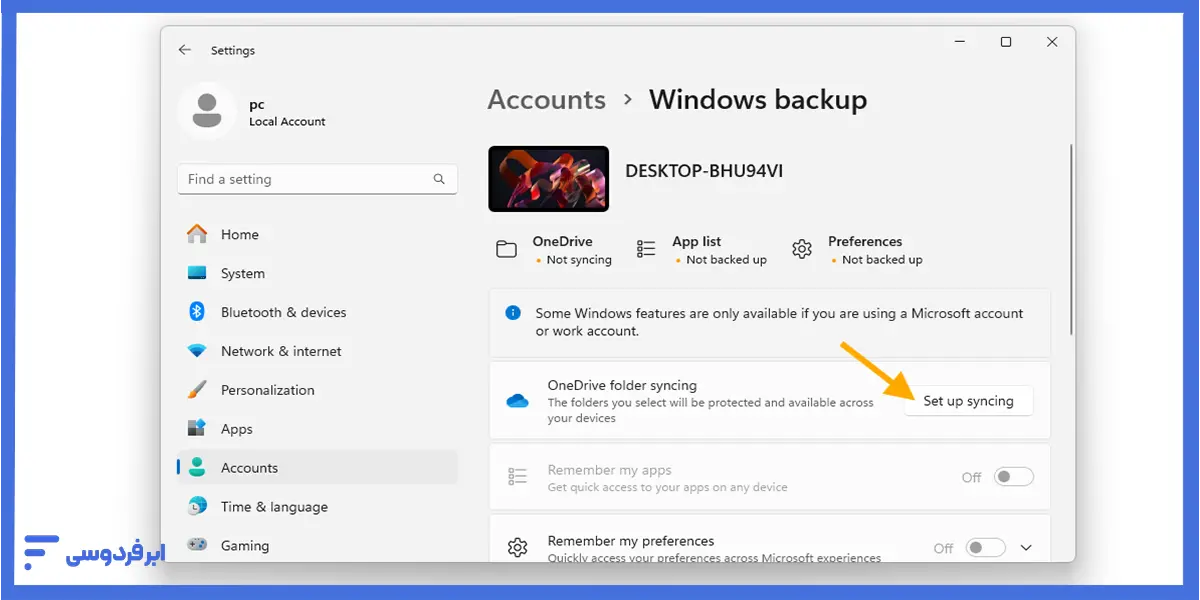Minimize the Settings window
This screenshot has height=600, width=1200.
pos(960,42)
